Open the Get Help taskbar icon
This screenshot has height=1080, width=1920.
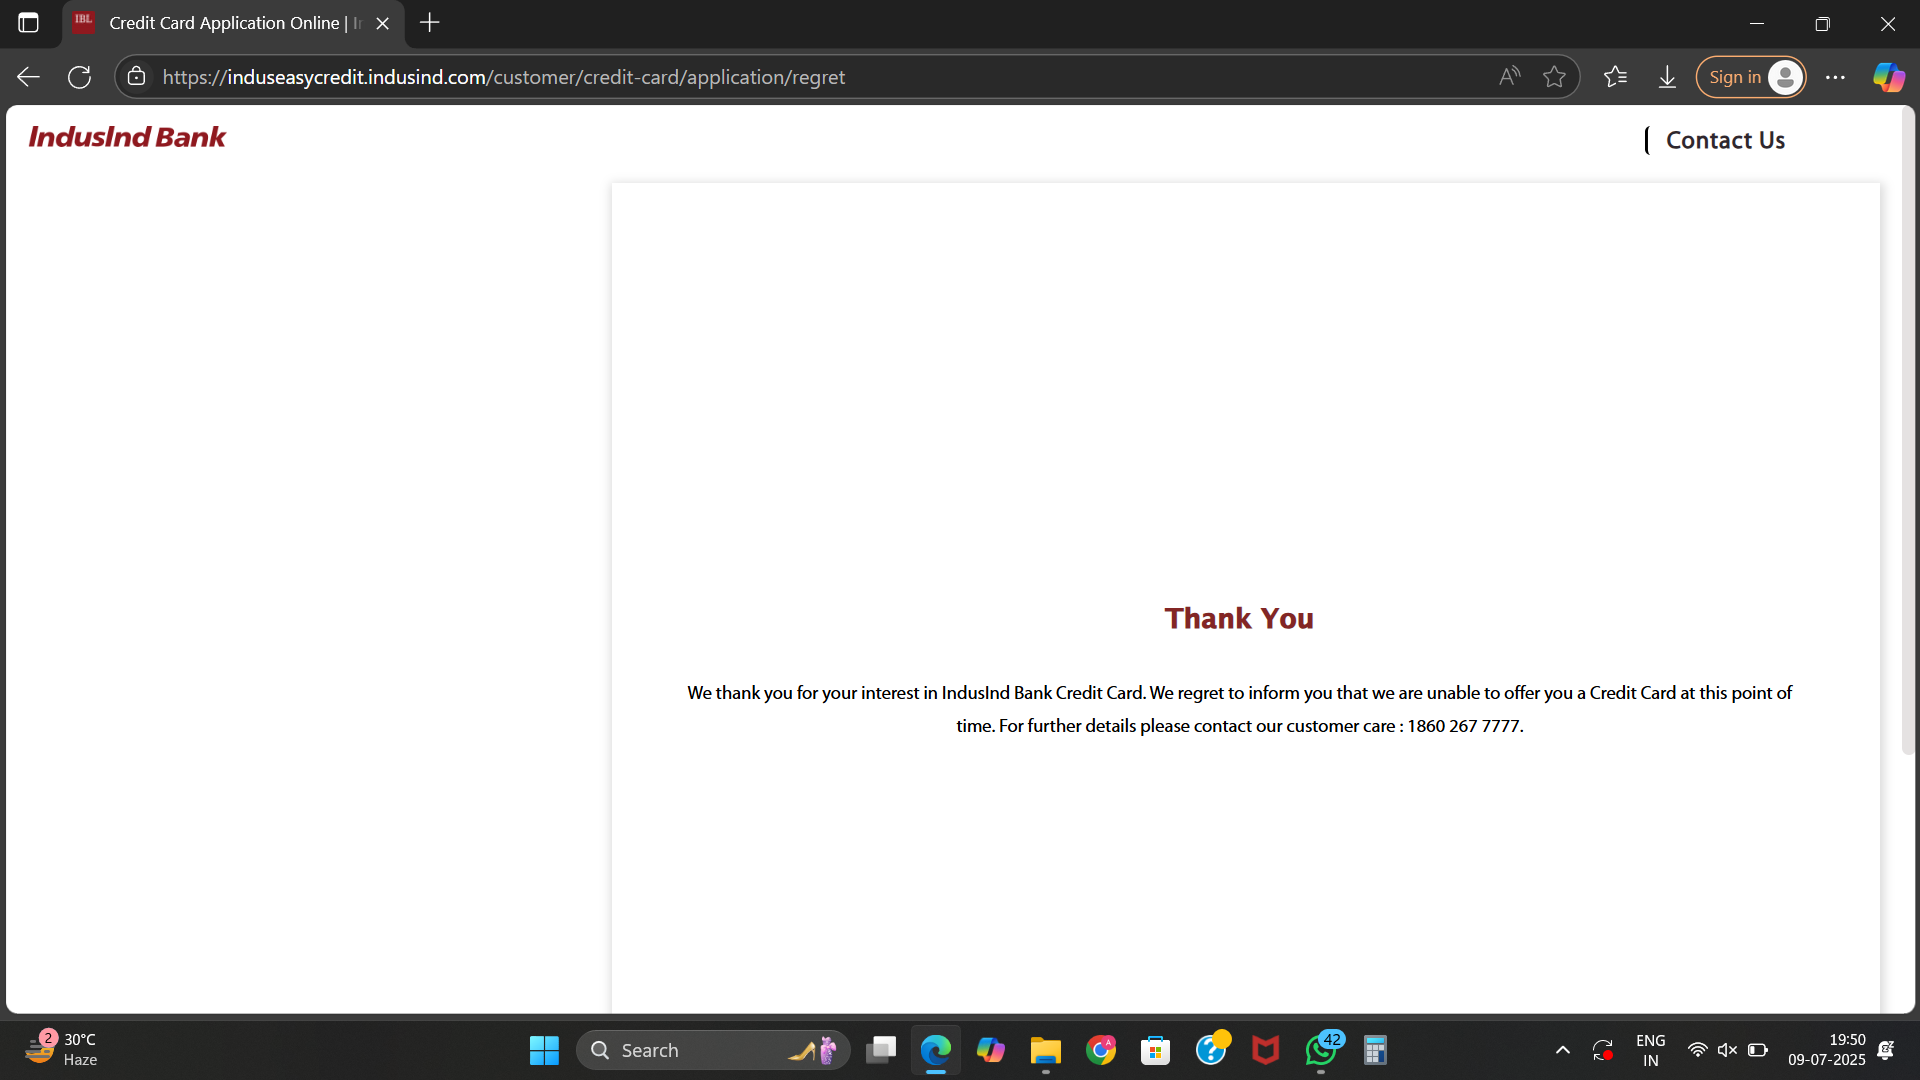tap(1211, 1050)
